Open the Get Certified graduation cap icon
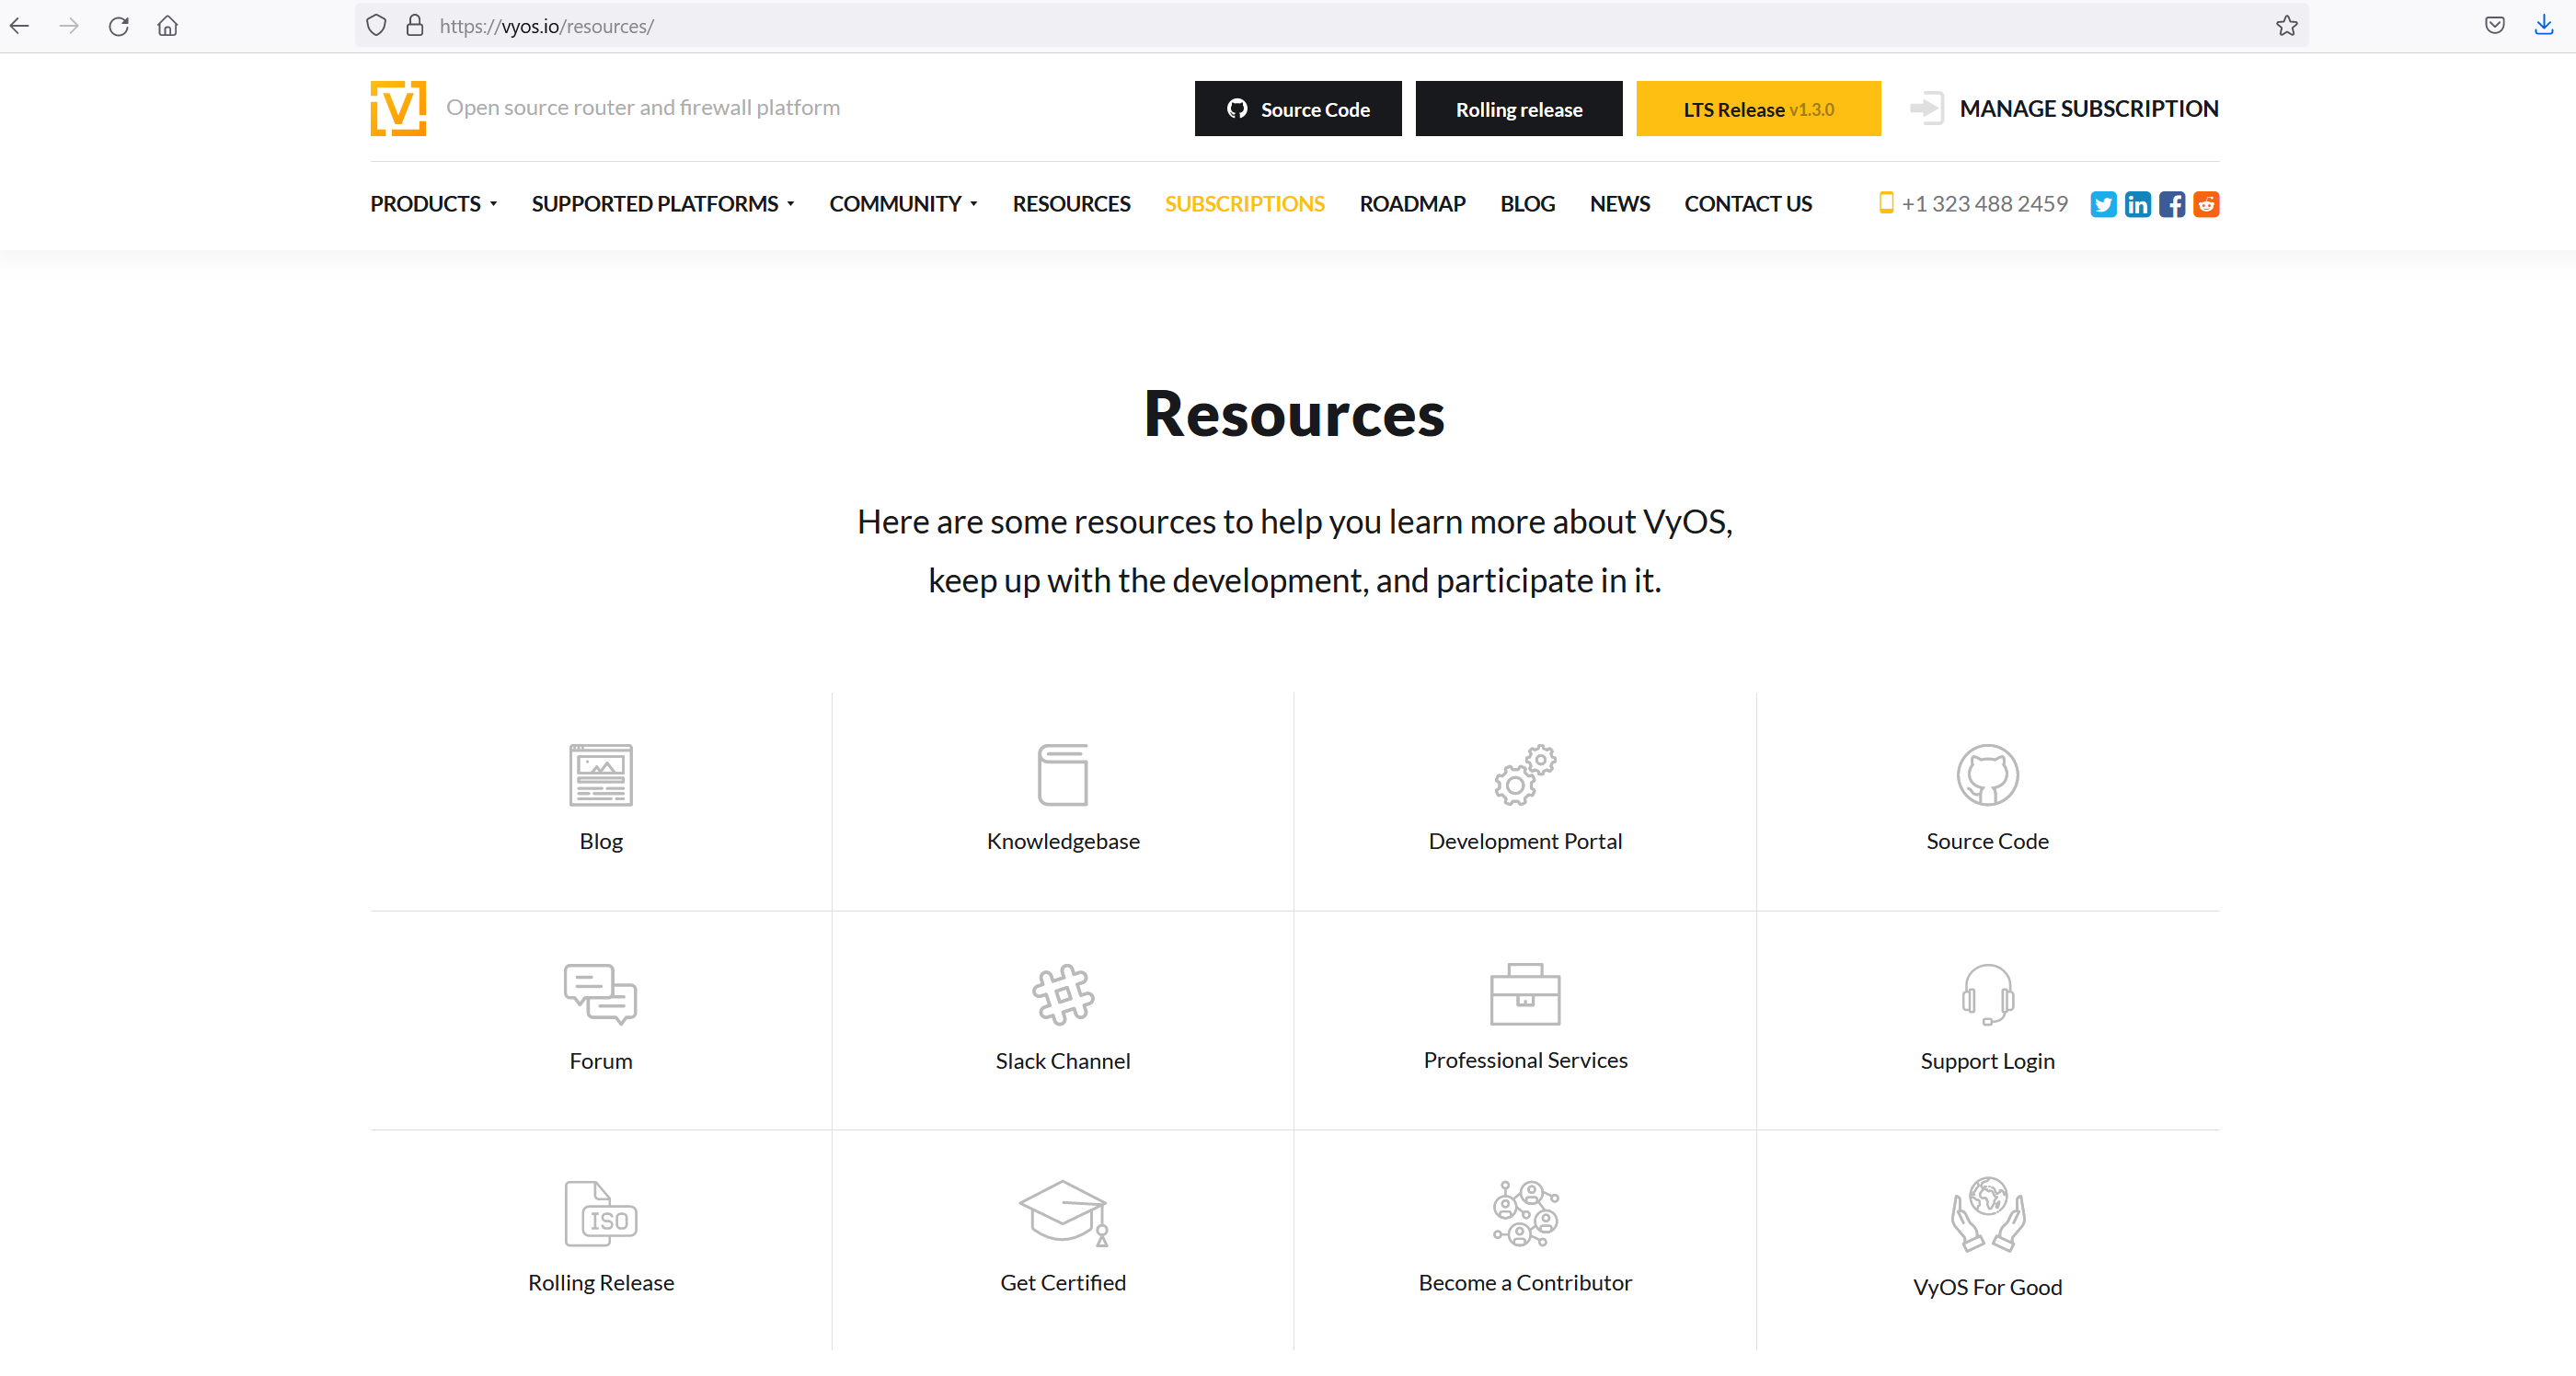Screen dimensions: 2576x1376 click(x=1062, y=1214)
